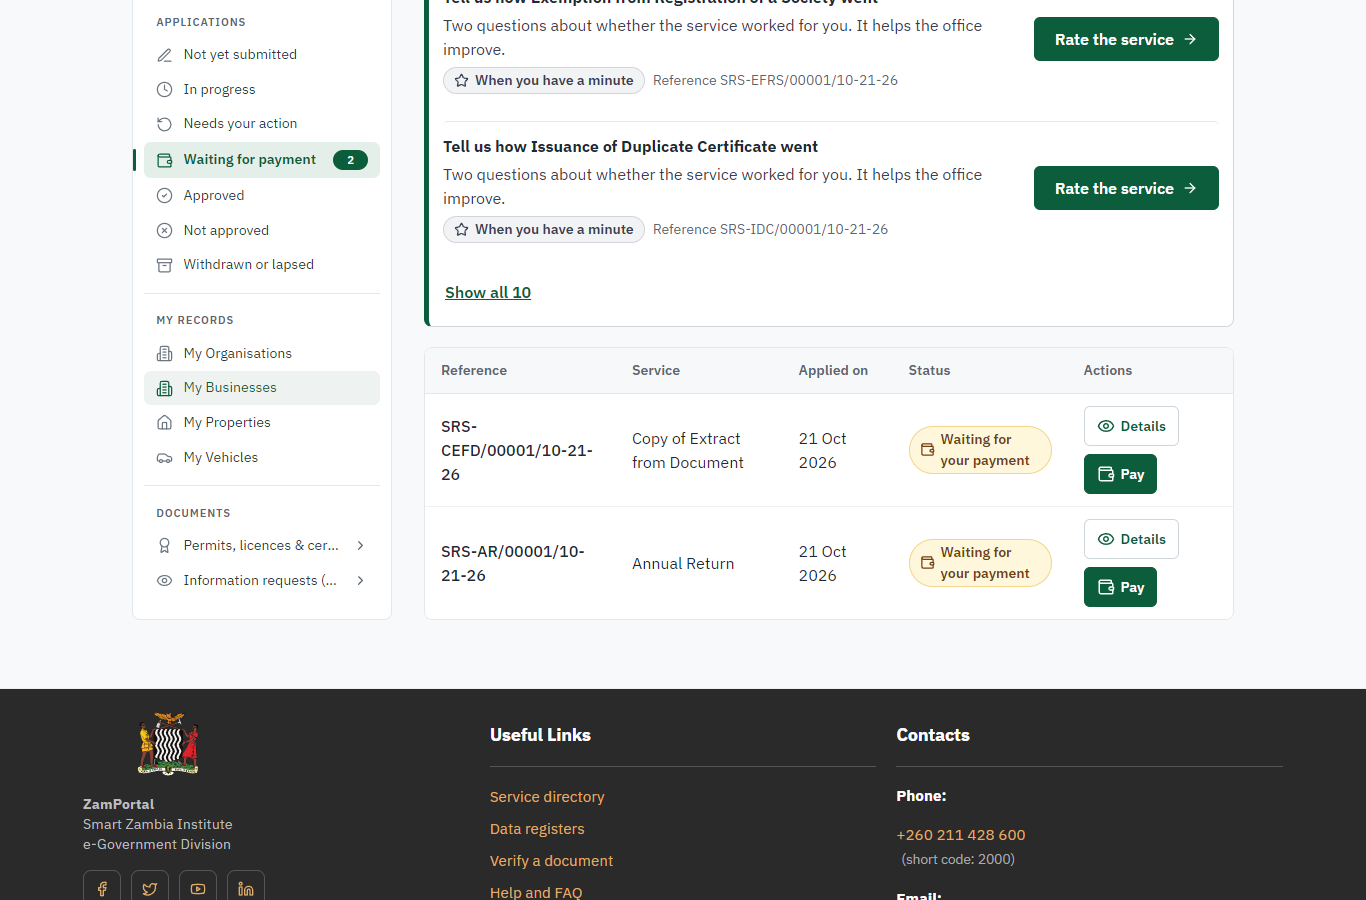Click Show all 10 link
Screen dimensions: 1366x900
pyautogui.click(x=488, y=293)
